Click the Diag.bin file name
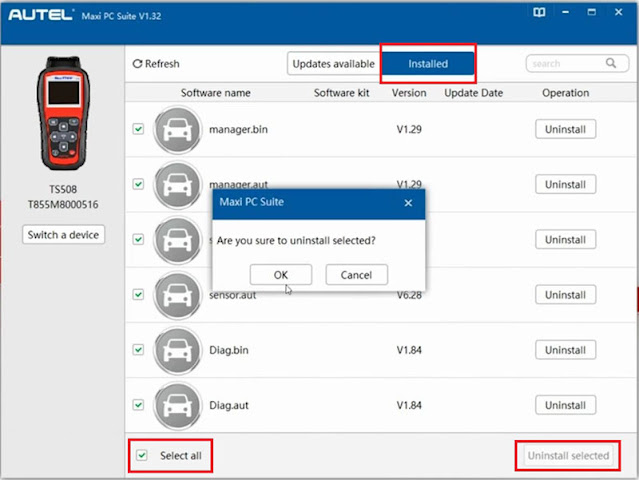 (229, 350)
